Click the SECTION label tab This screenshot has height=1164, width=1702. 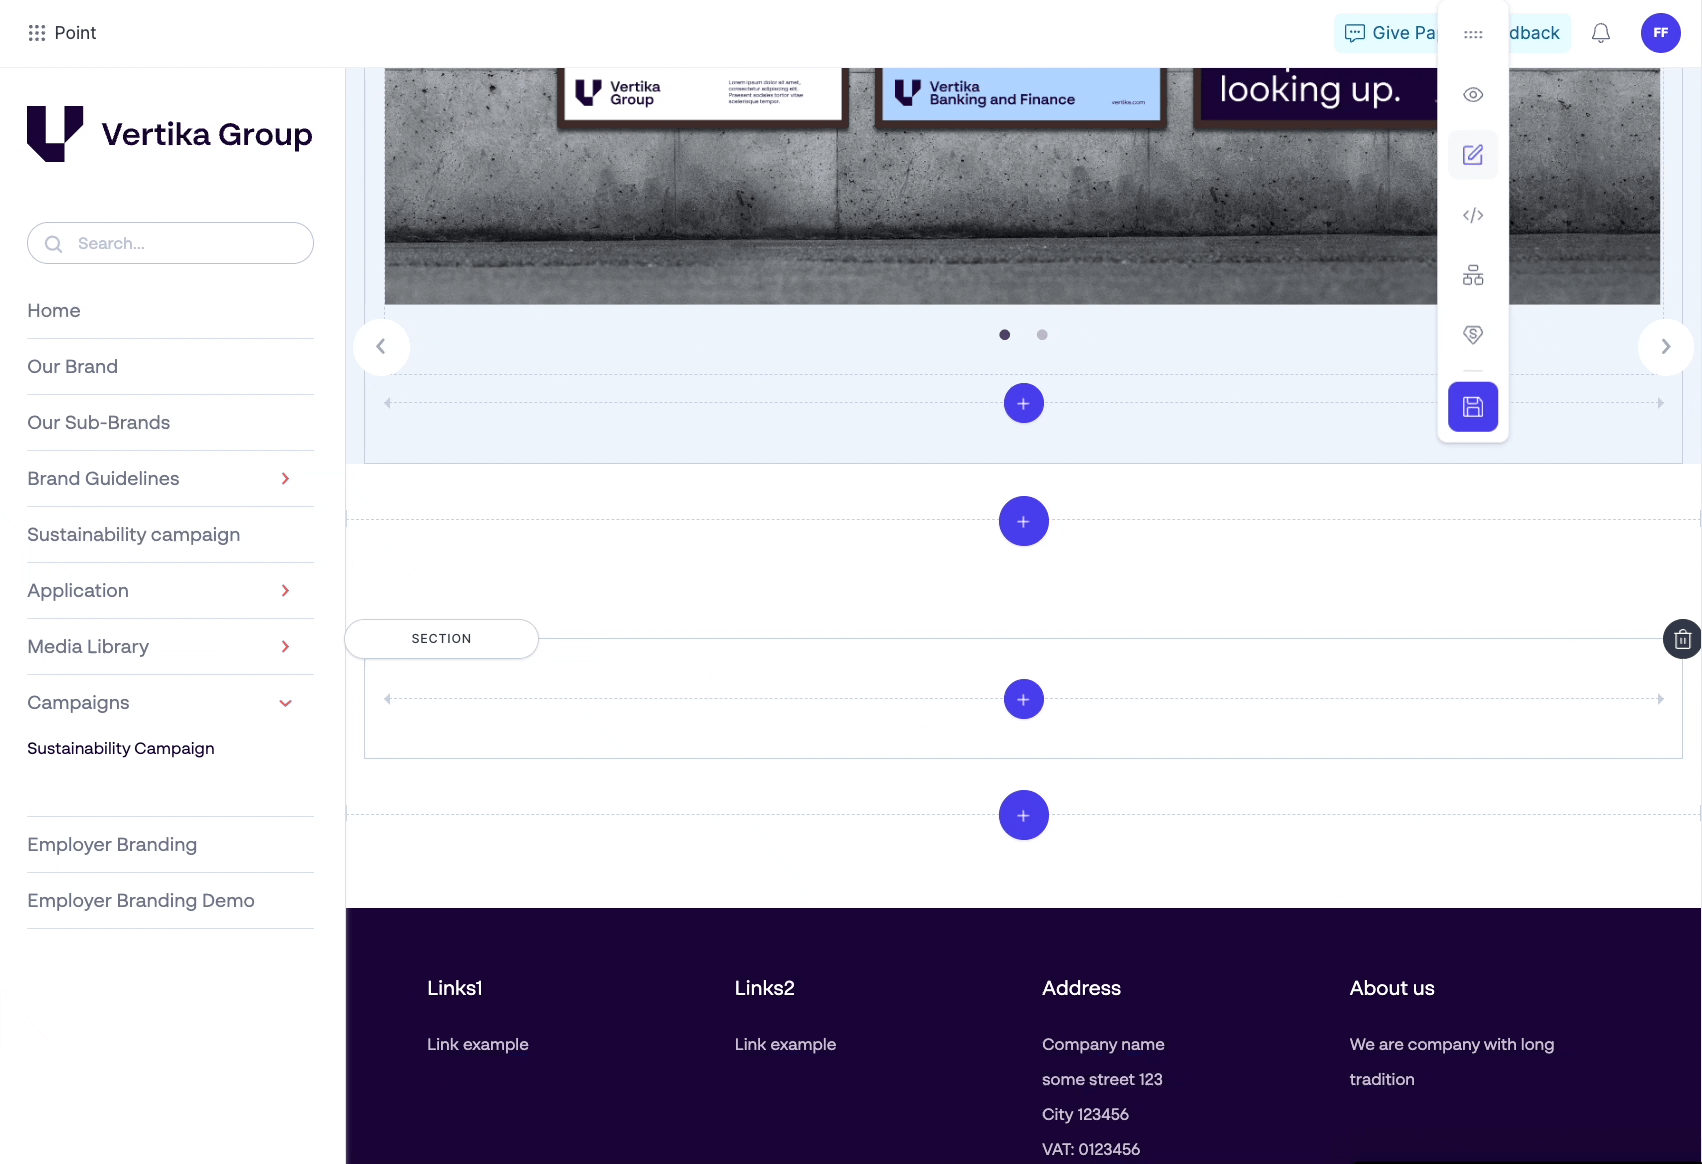point(441,639)
